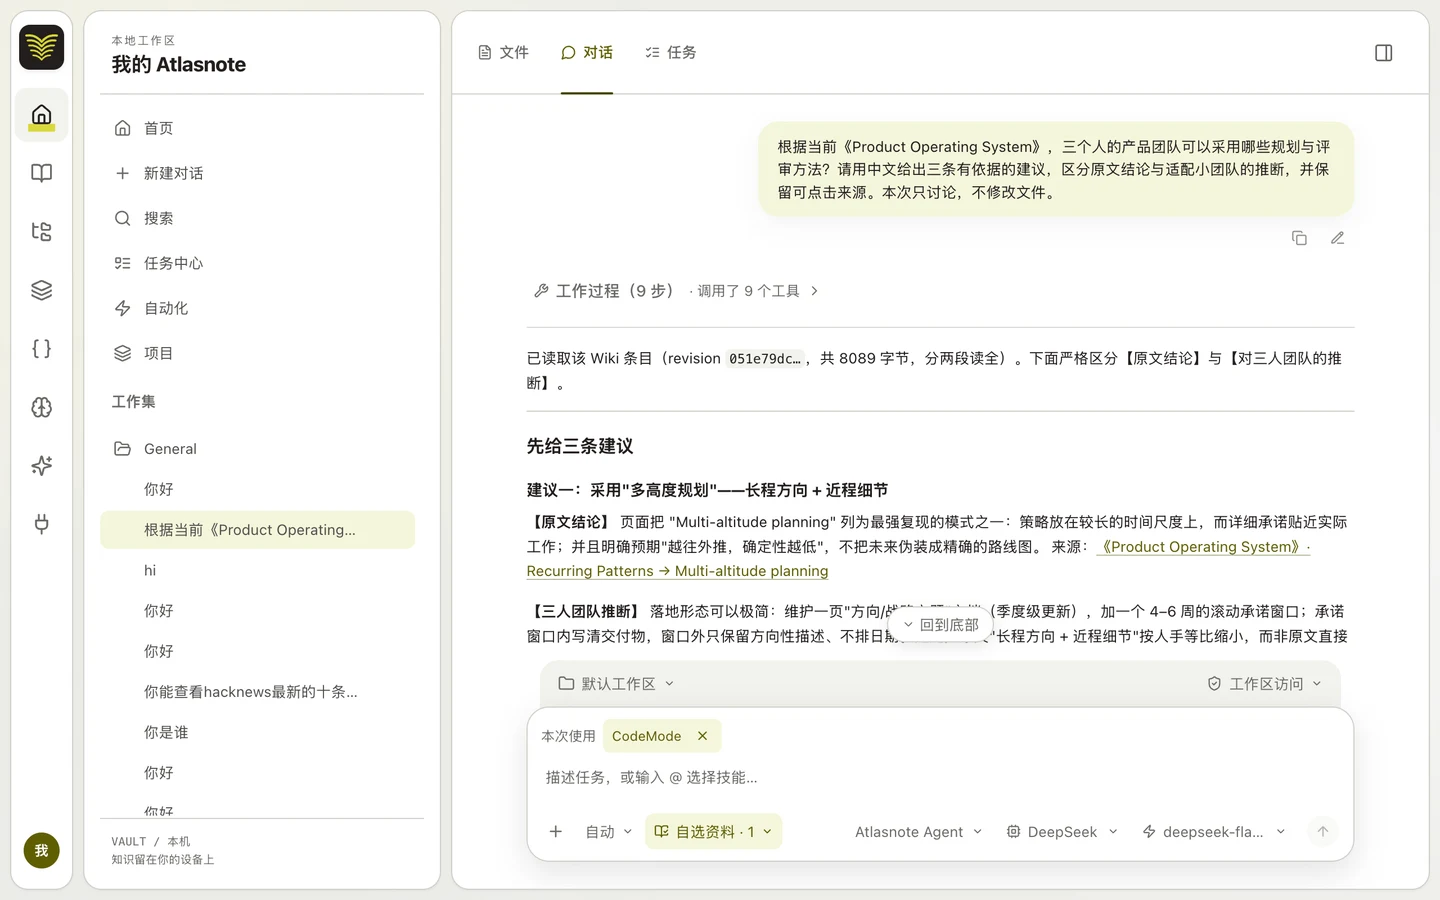Open 搜索 in the sidebar
Viewport: 1440px width, 900px height.
(x=262, y=218)
